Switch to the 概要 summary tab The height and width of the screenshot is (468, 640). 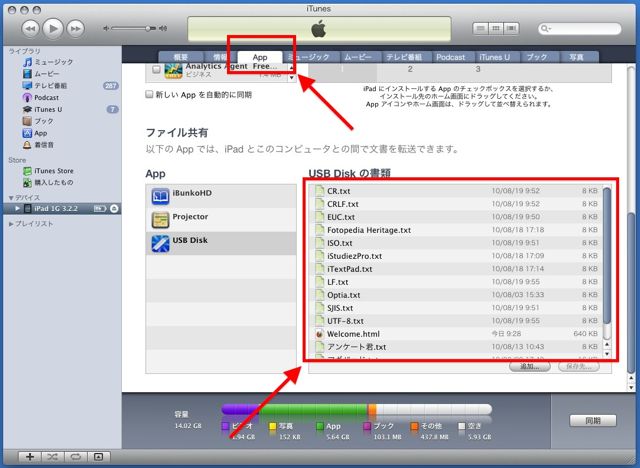pyautogui.click(x=181, y=57)
